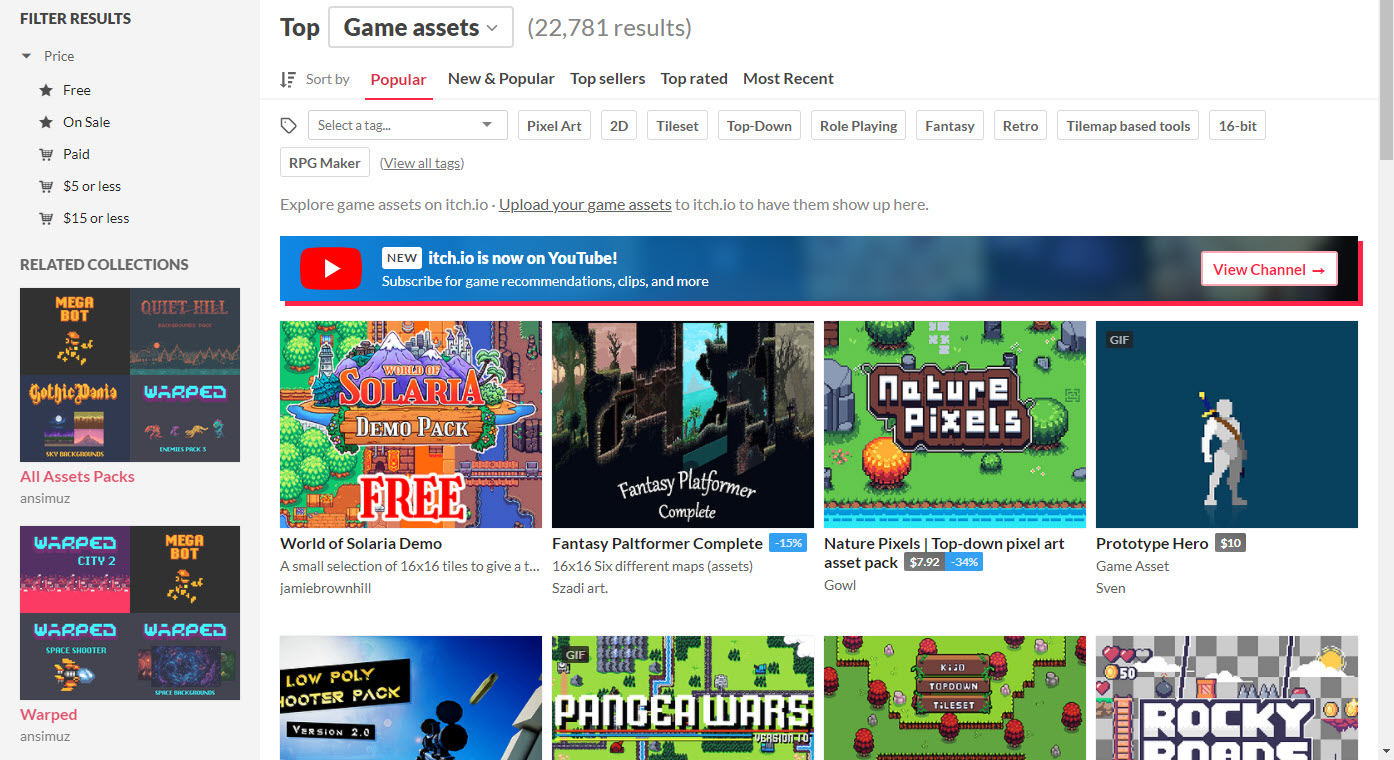Click the GIF badge on Pangea Wars
Image resolution: width=1394 pixels, height=760 pixels.
point(575,655)
